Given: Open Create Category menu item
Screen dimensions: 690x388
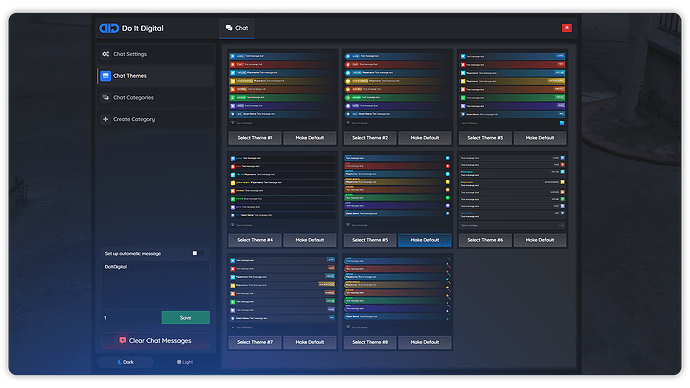Looking at the screenshot, I should [155, 119].
